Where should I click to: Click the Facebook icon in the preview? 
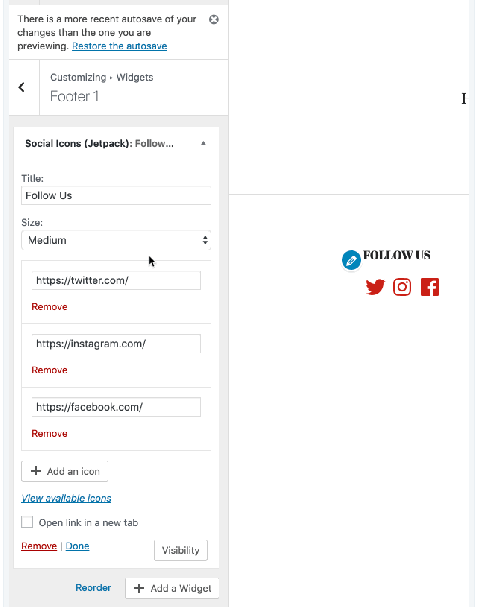click(x=430, y=287)
